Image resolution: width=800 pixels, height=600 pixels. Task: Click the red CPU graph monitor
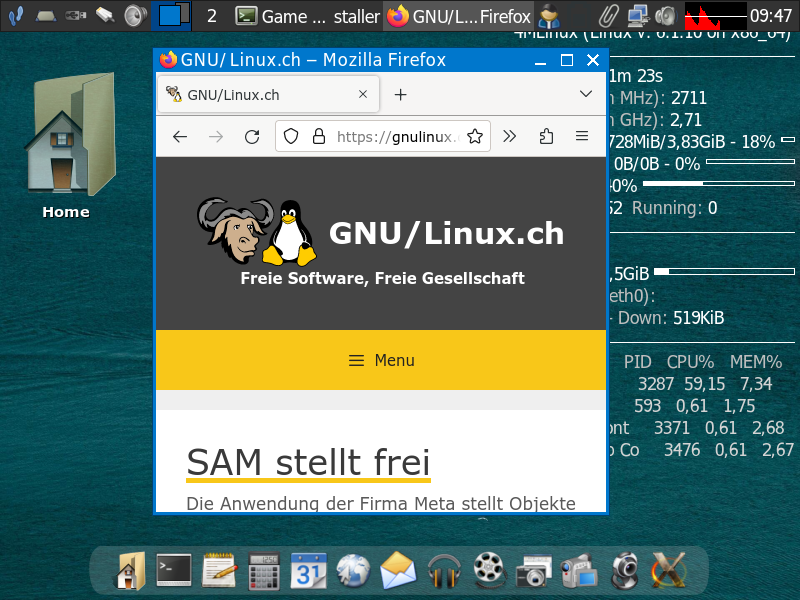715,16
